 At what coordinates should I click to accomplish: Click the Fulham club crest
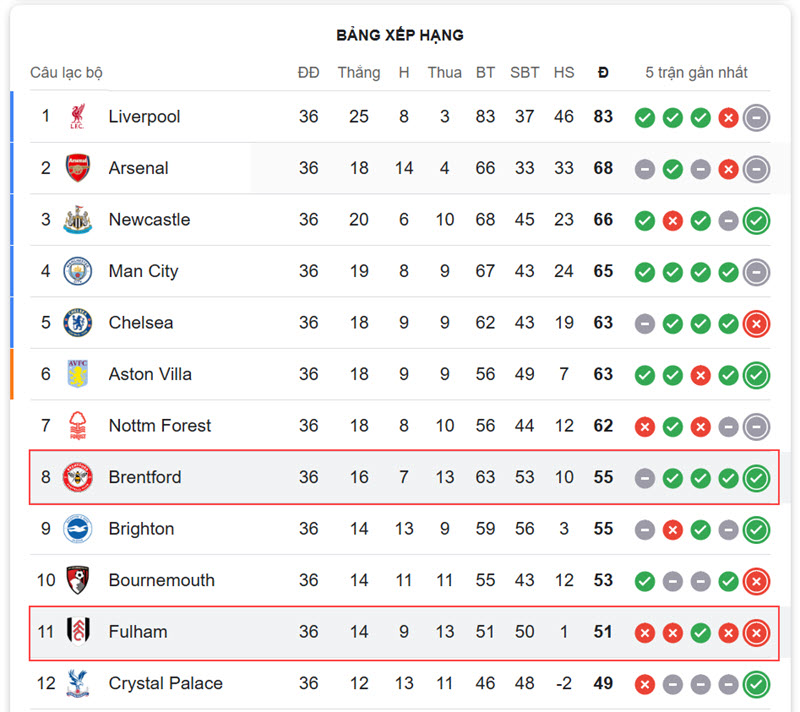pos(78,631)
